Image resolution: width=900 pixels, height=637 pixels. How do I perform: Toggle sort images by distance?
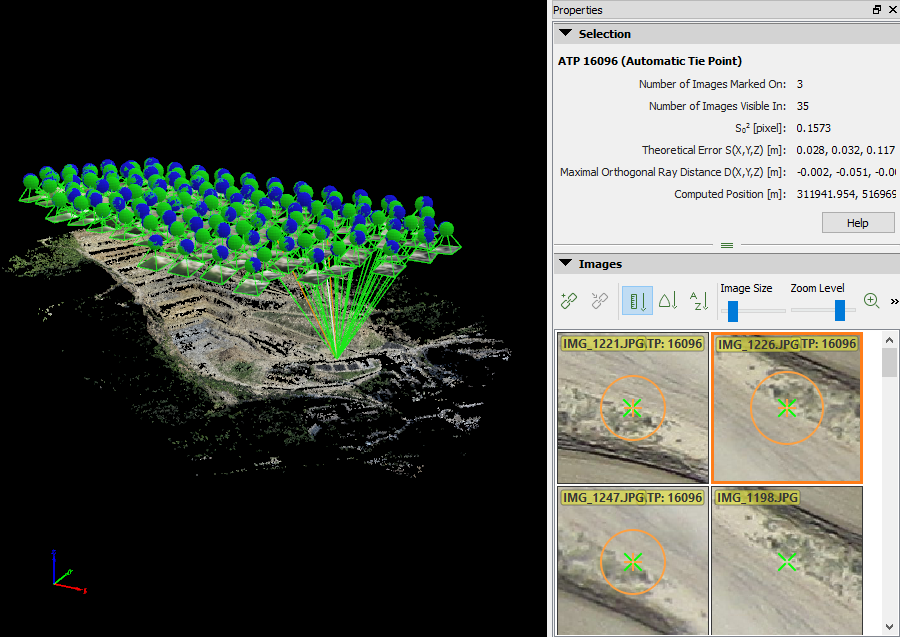click(x=636, y=300)
